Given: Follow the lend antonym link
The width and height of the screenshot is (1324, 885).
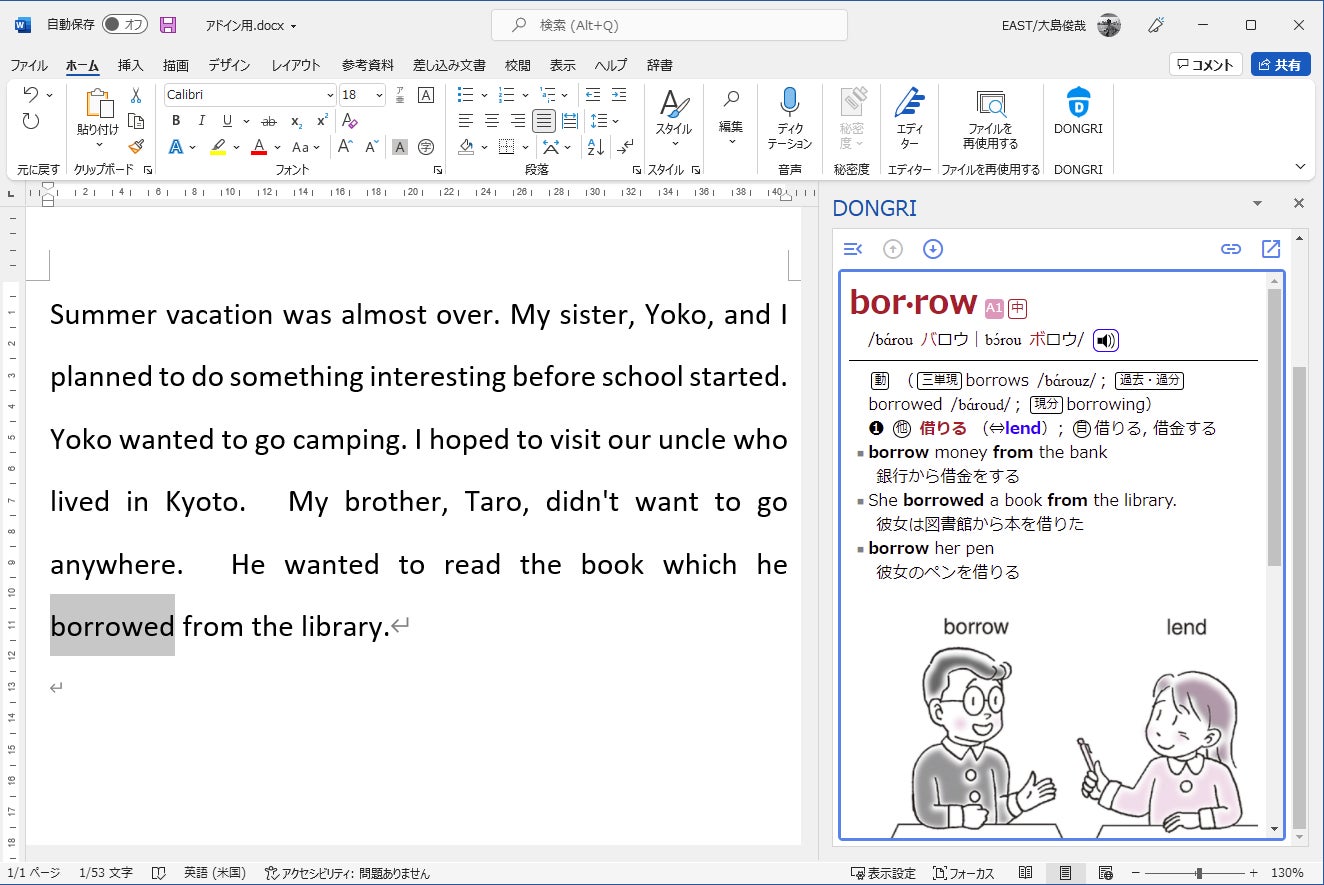Looking at the screenshot, I should click(1023, 428).
